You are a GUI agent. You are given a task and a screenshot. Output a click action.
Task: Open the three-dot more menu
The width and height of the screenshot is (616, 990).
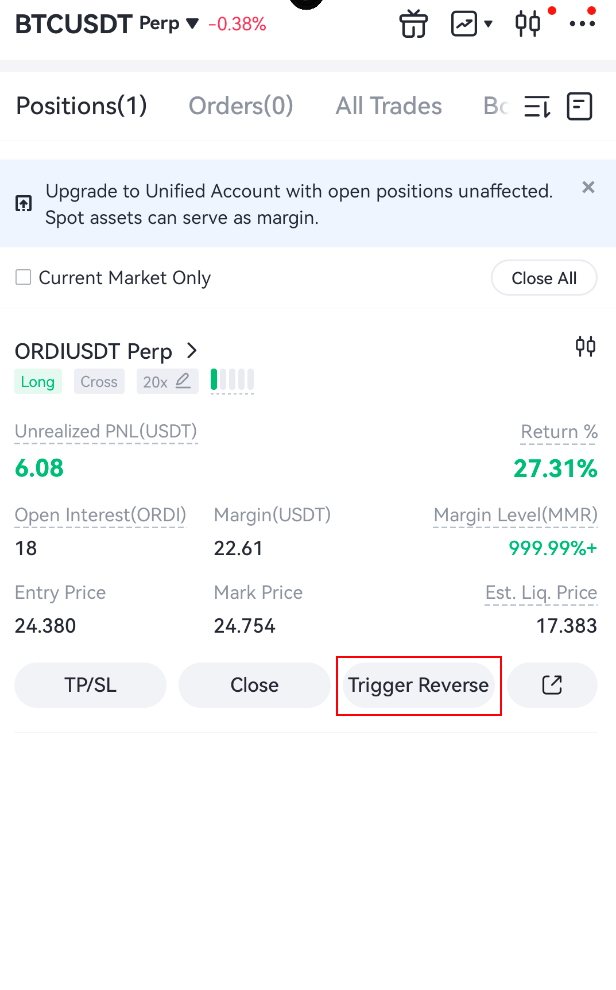[582, 23]
